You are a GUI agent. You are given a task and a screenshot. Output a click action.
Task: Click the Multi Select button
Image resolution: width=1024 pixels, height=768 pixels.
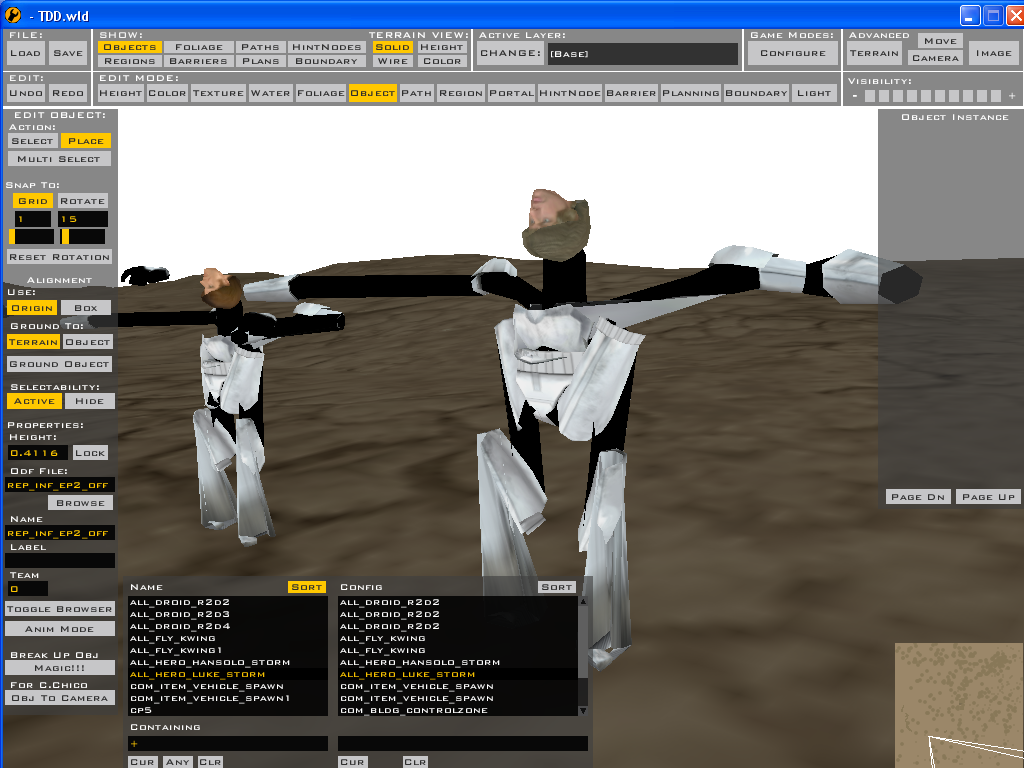tap(59, 159)
